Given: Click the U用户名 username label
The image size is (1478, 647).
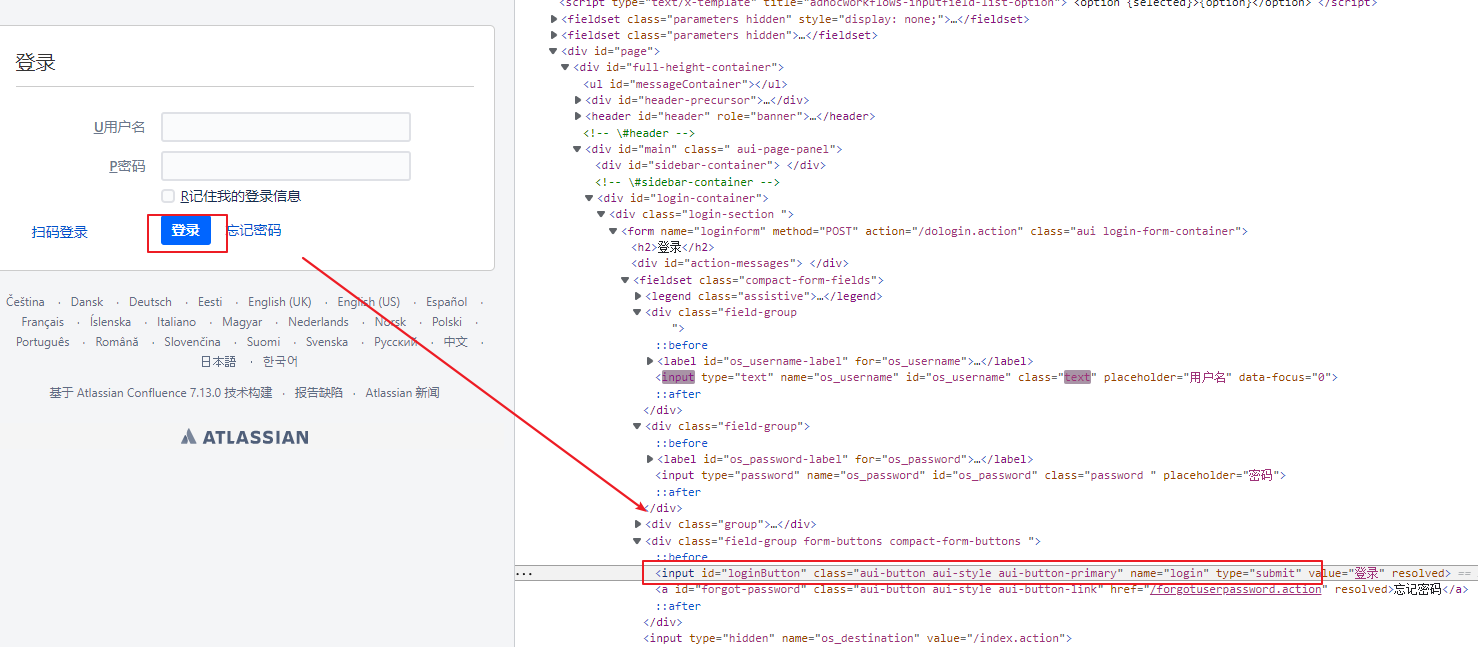Looking at the screenshot, I should 119,127.
